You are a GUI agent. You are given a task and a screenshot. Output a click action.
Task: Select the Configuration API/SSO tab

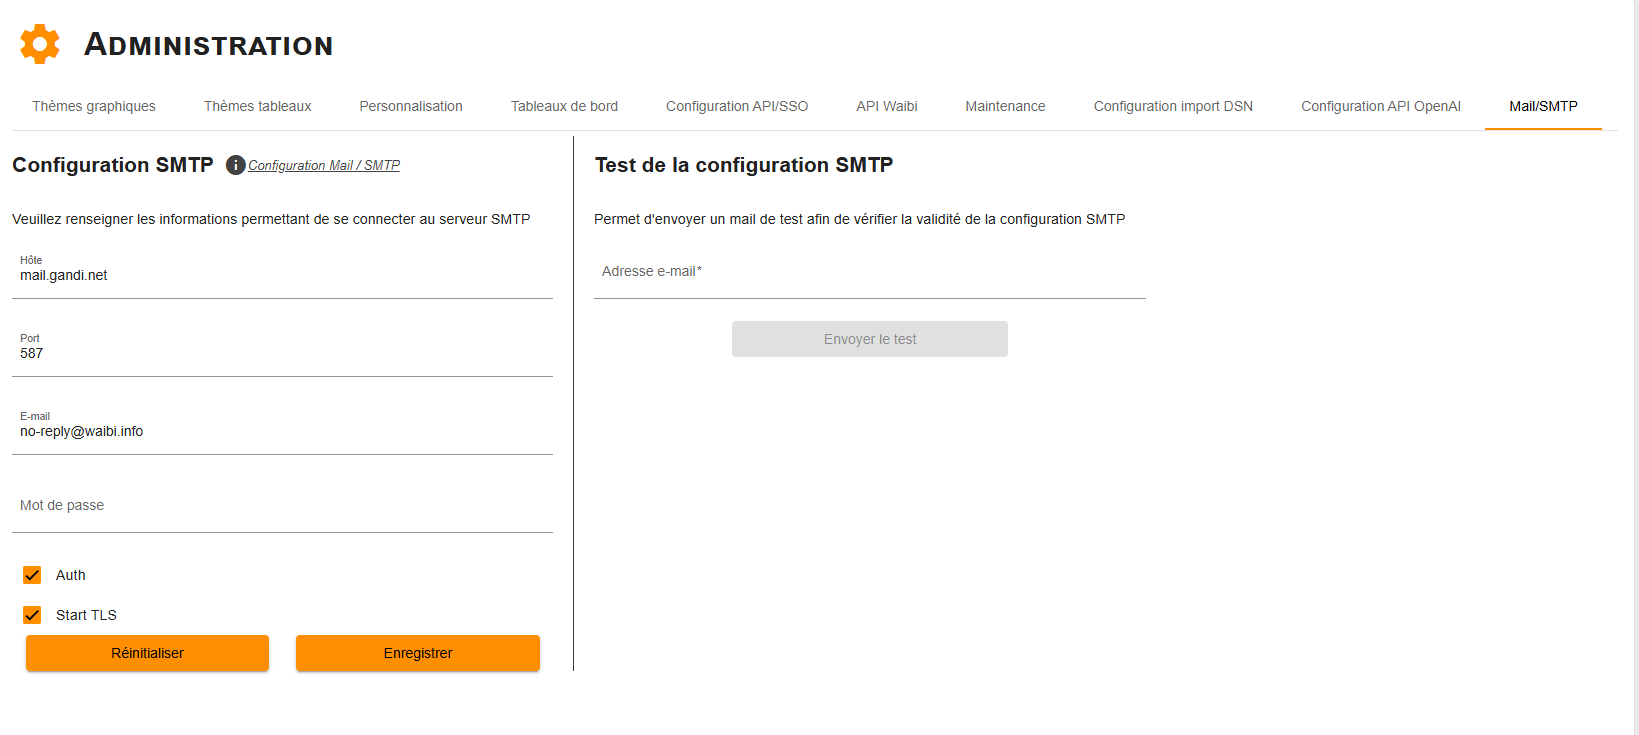[x=737, y=106]
